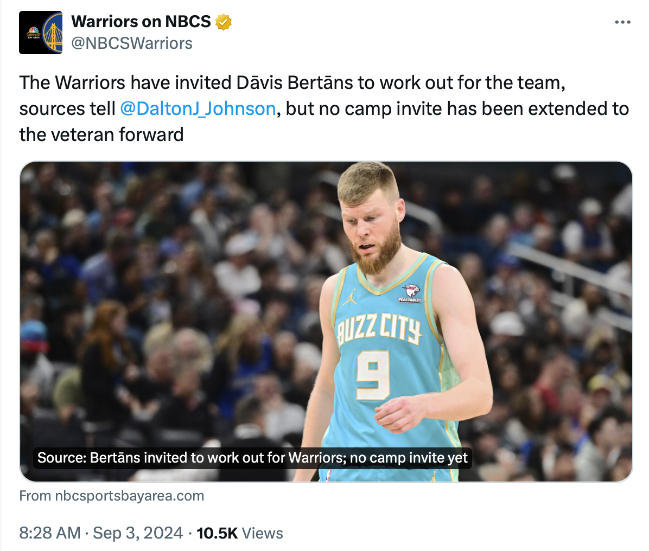Open the @DaltonJ_Johnson mention link
The width and height of the screenshot is (649, 551).
(198, 109)
